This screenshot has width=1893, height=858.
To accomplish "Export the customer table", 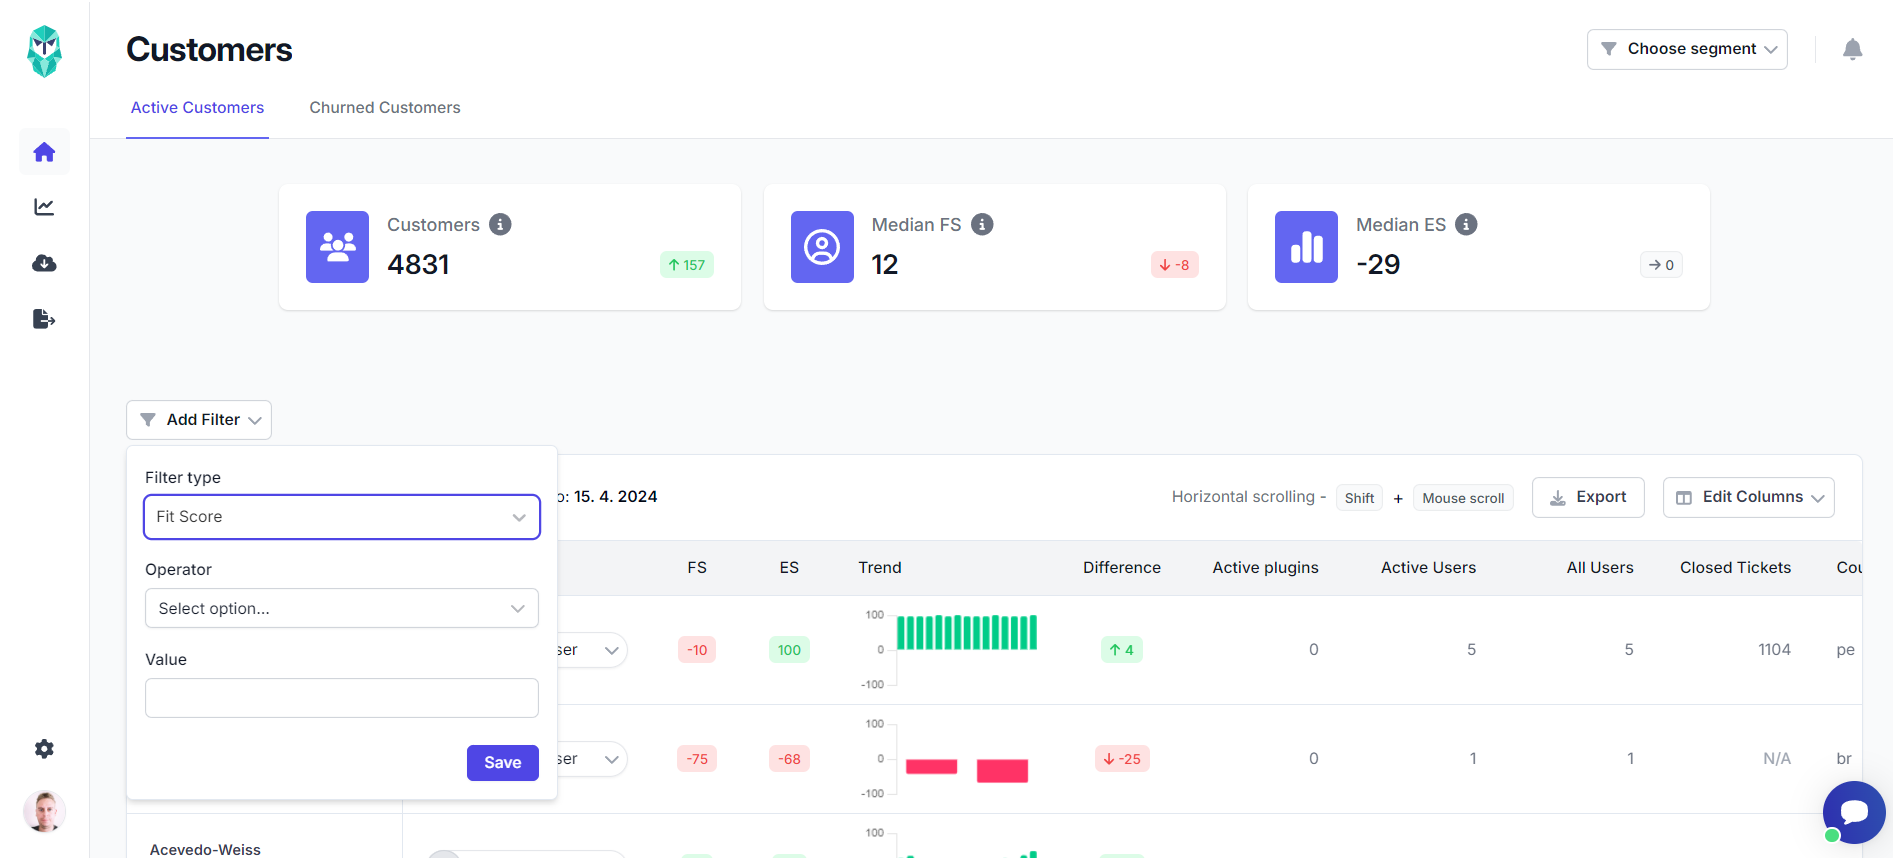I will (x=1588, y=497).
